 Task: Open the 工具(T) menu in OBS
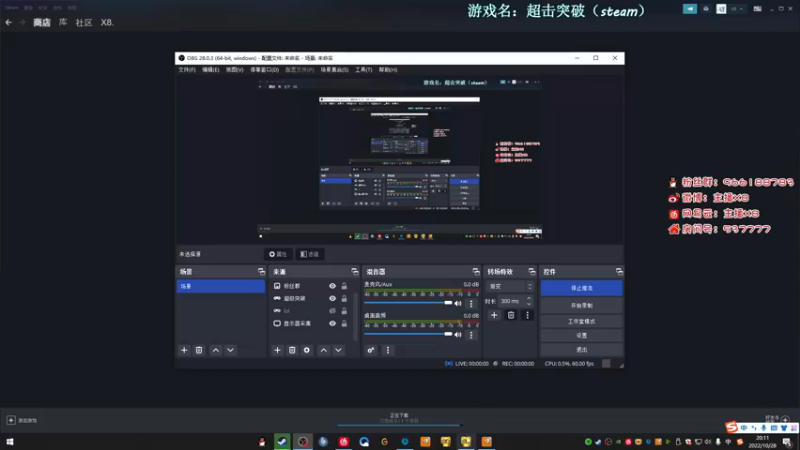click(364, 70)
